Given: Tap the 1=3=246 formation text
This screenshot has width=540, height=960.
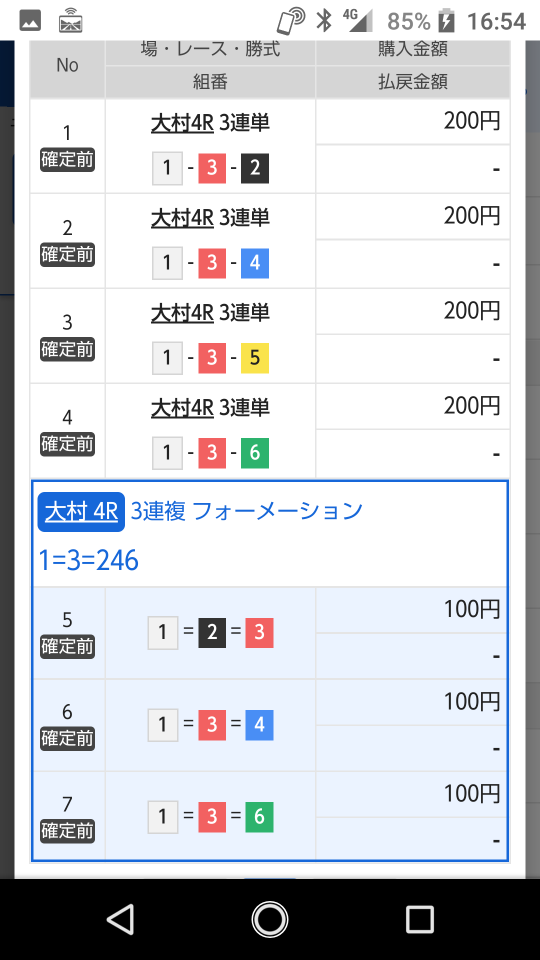Looking at the screenshot, I should 89,560.
